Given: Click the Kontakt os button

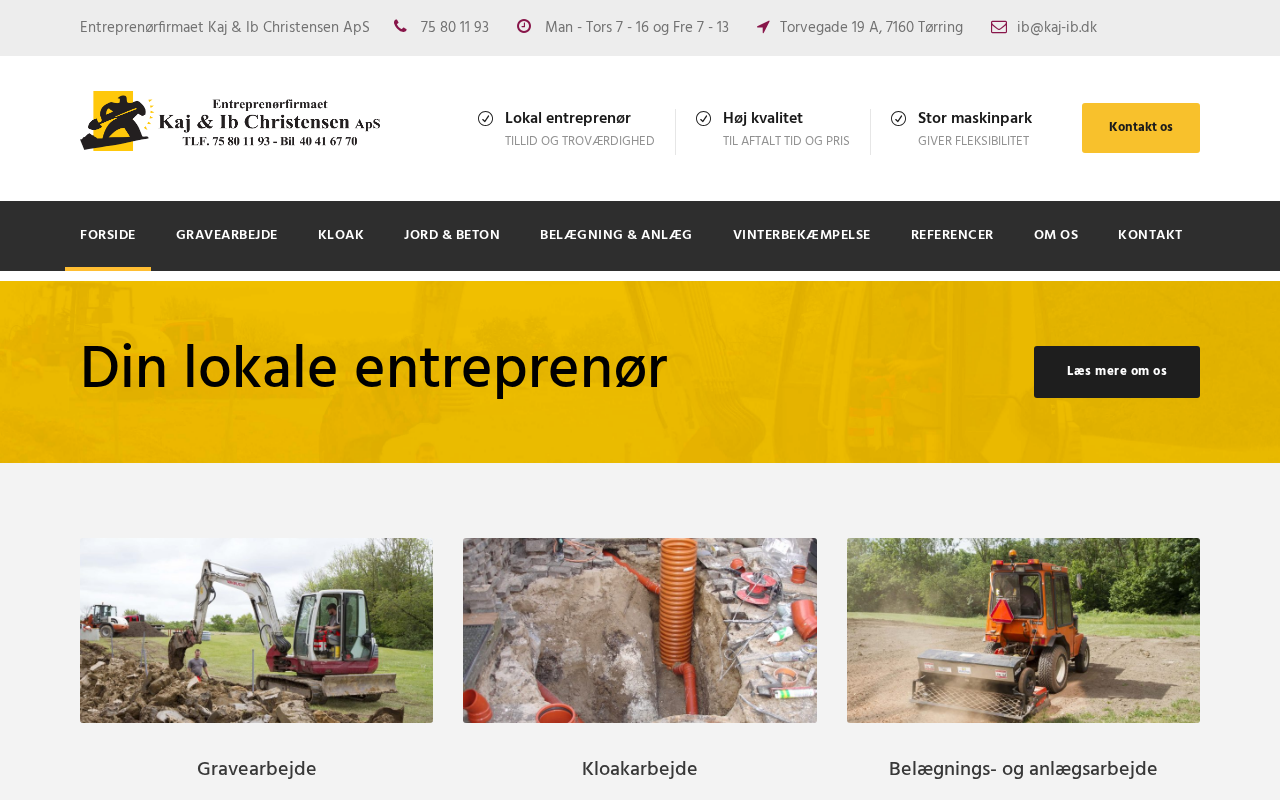Looking at the screenshot, I should [1141, 128].
